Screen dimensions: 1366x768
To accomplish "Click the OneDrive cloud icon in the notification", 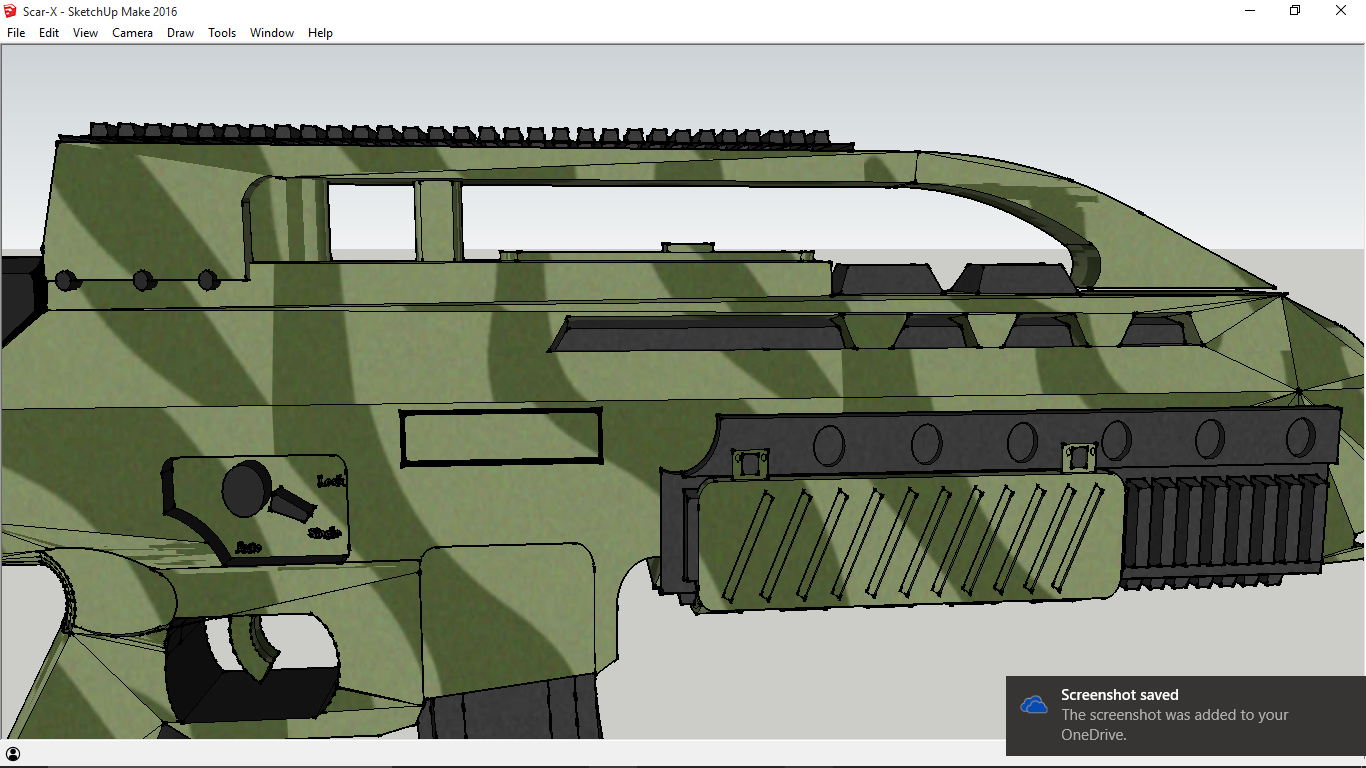I will tap(1035, 703).
